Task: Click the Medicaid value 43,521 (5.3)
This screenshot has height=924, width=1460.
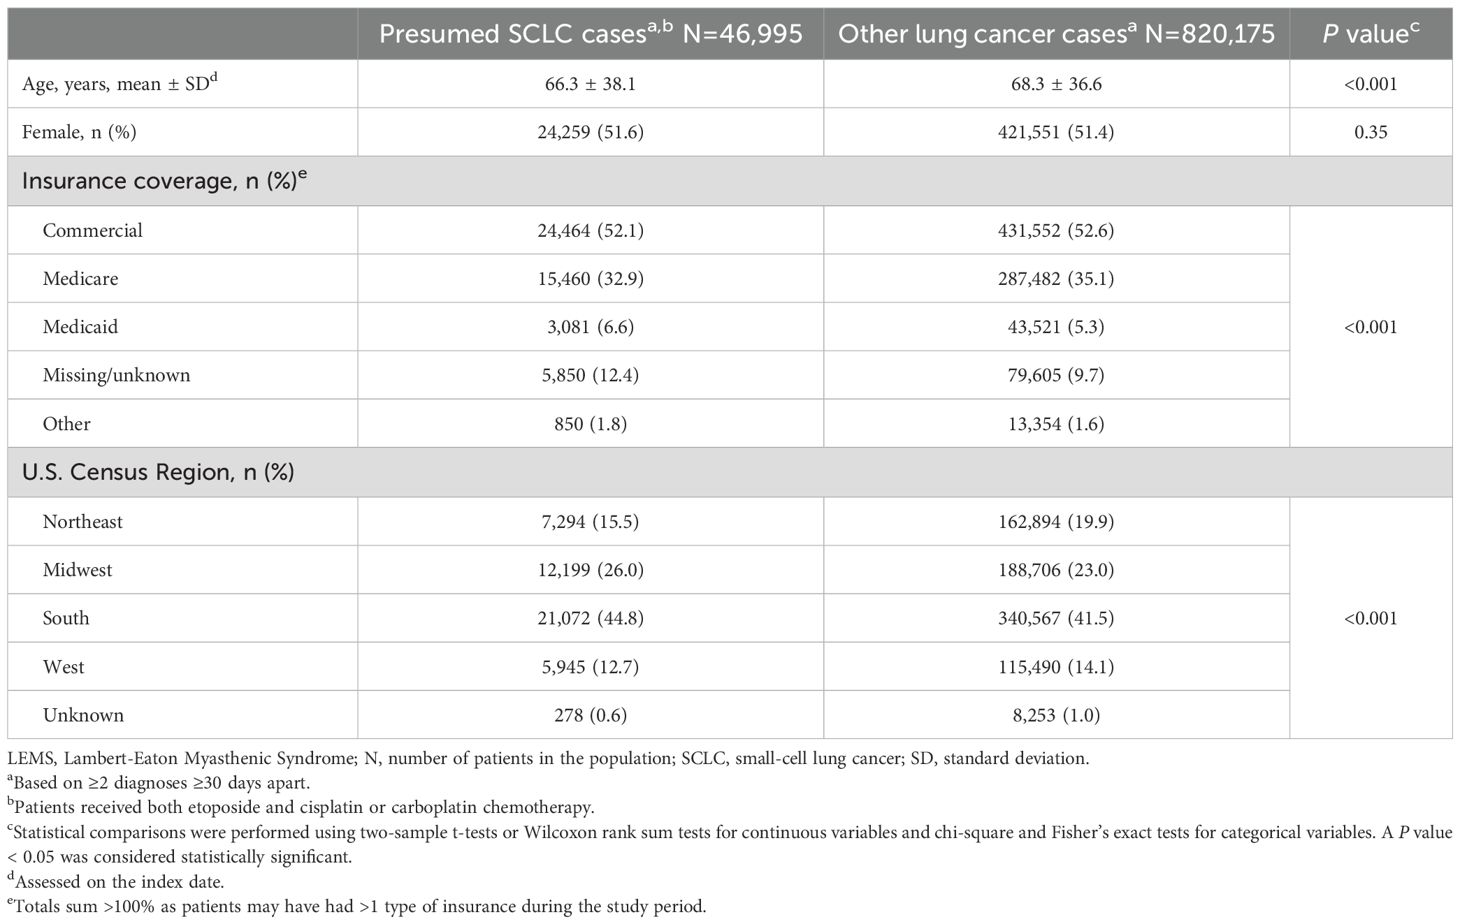Action: [1056, 327]
